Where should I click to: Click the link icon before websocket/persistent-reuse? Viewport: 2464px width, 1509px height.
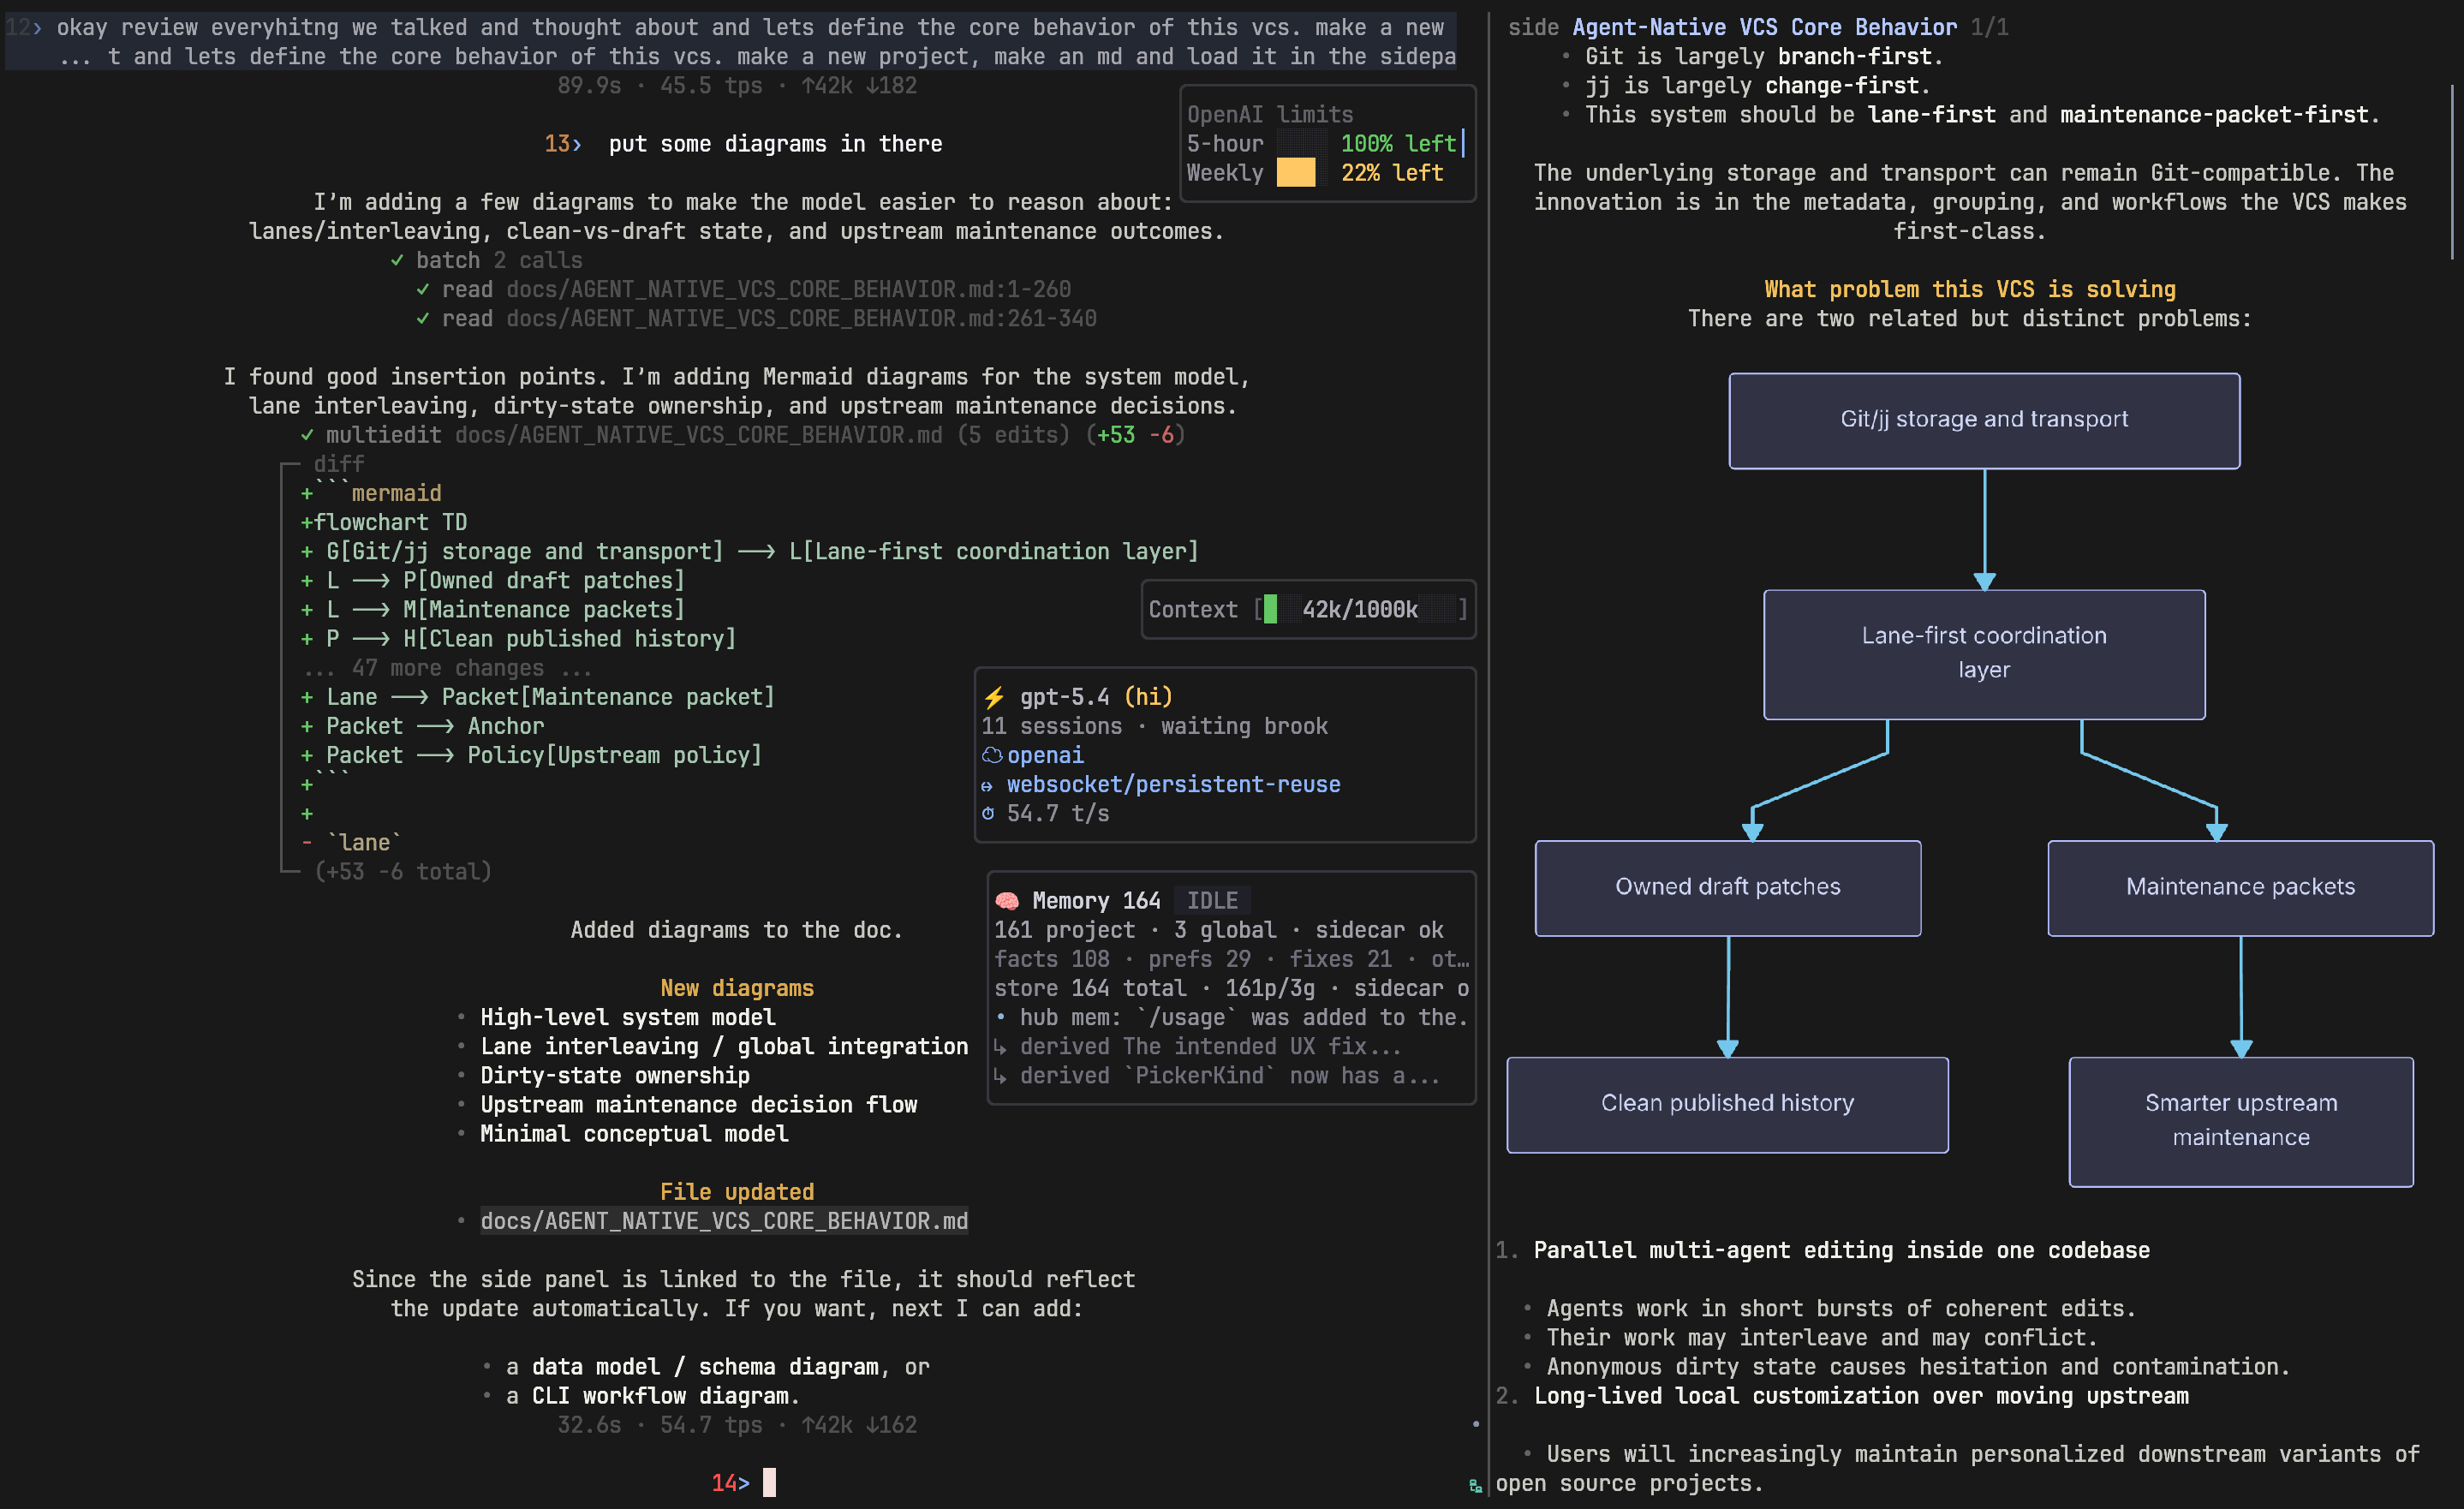[988, 786]
